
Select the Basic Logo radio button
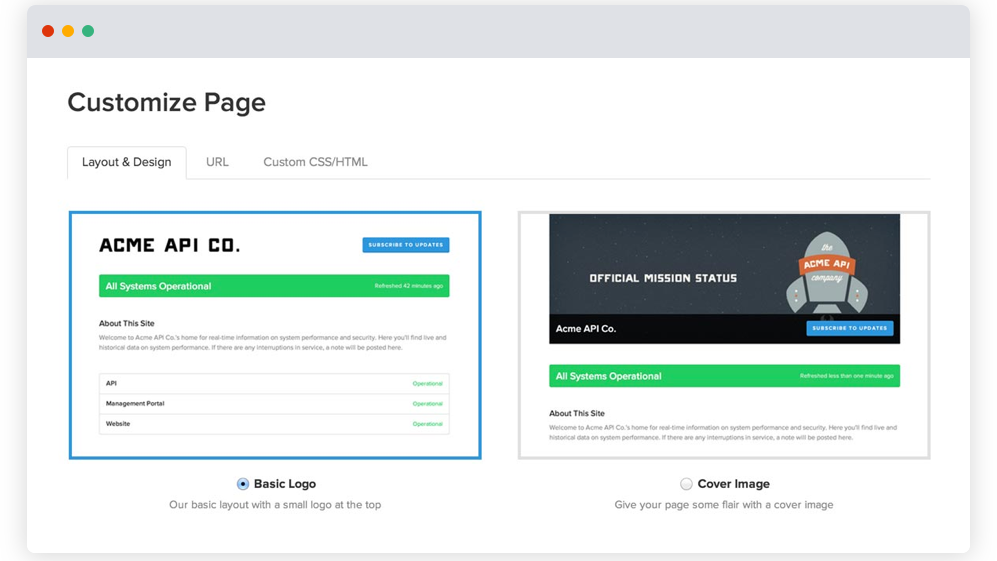(x=243, y=484)
